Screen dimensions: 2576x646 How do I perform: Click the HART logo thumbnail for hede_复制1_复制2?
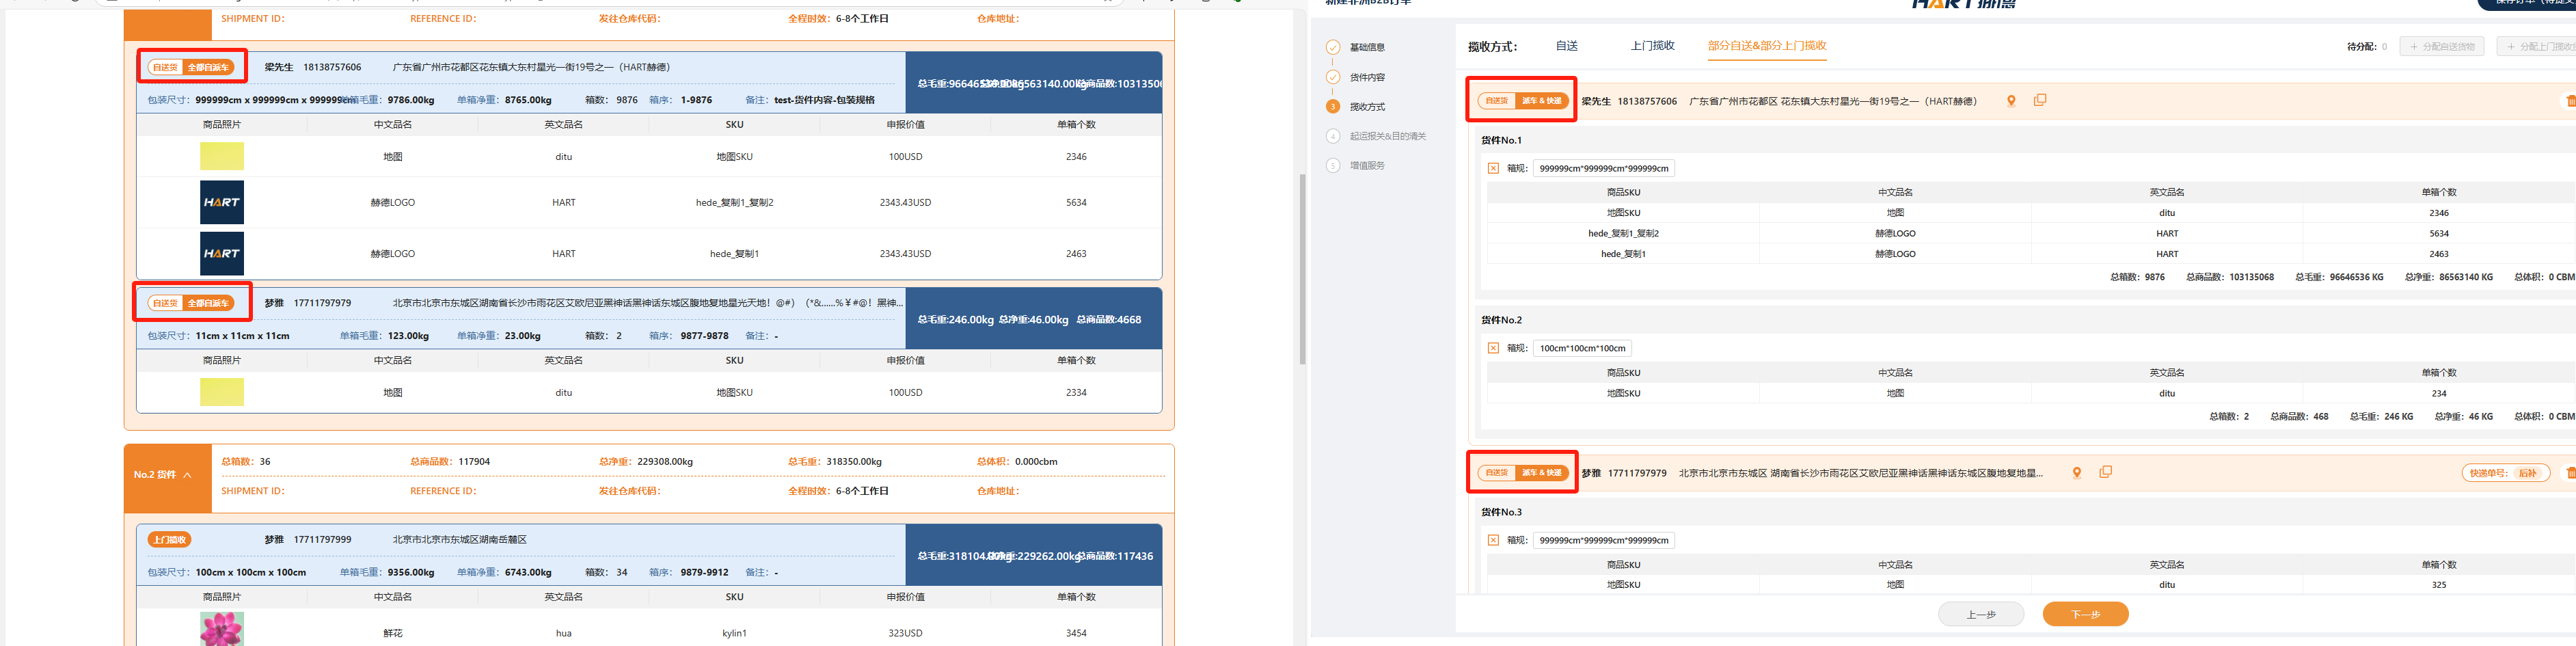tap(221, 203)
